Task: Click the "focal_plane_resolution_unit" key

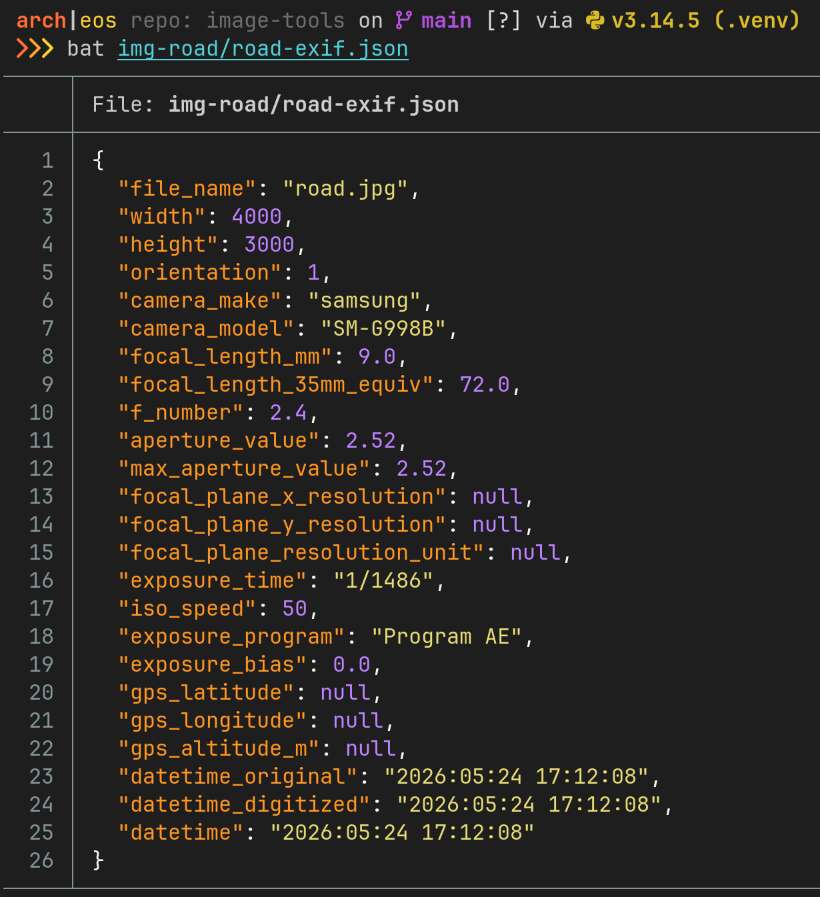Action: coord(300,553)
